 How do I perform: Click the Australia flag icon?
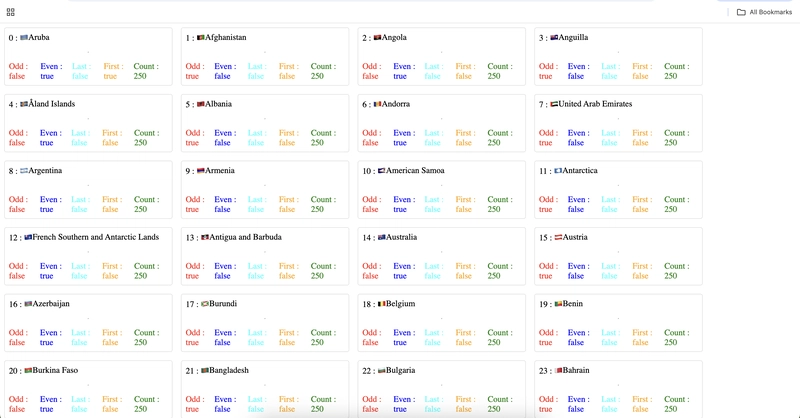382,237
